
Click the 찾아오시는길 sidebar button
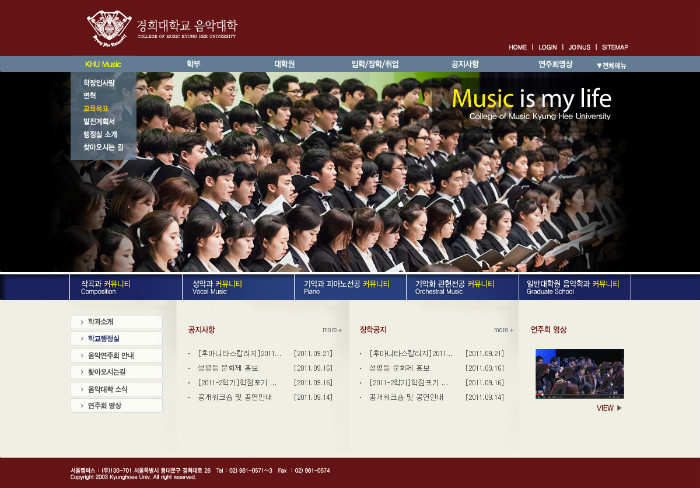[x=117, y=372]
